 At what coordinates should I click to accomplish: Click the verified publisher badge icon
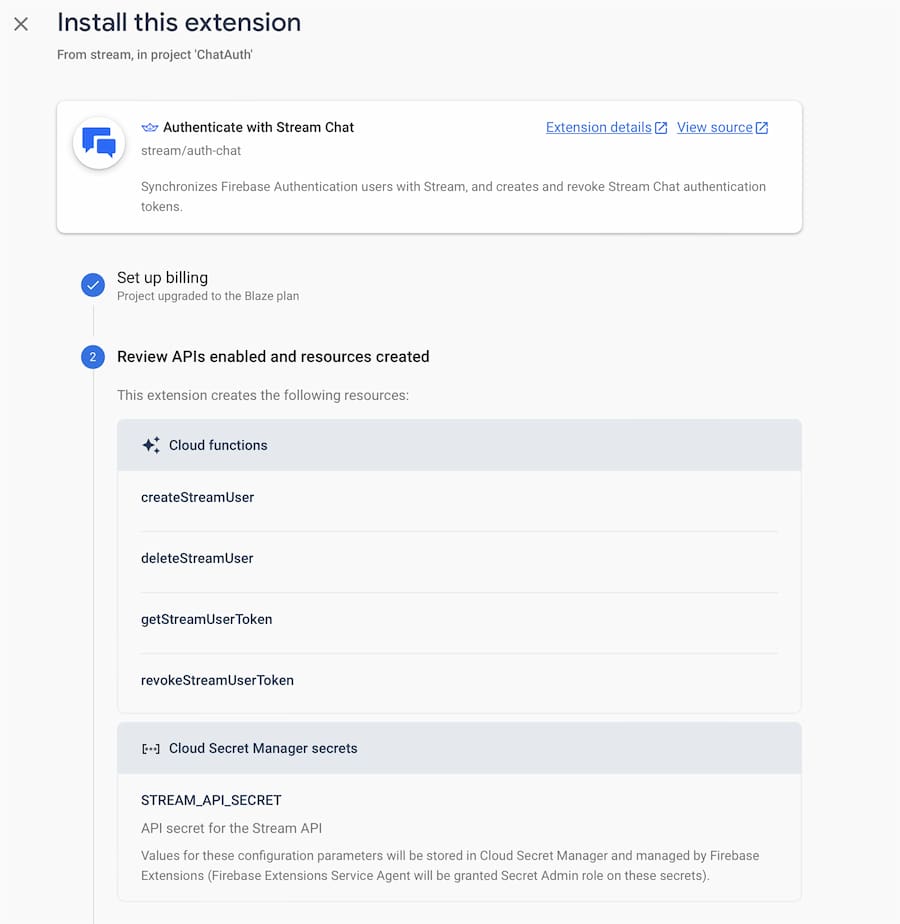pyautogui.click(x=150, y=127)
